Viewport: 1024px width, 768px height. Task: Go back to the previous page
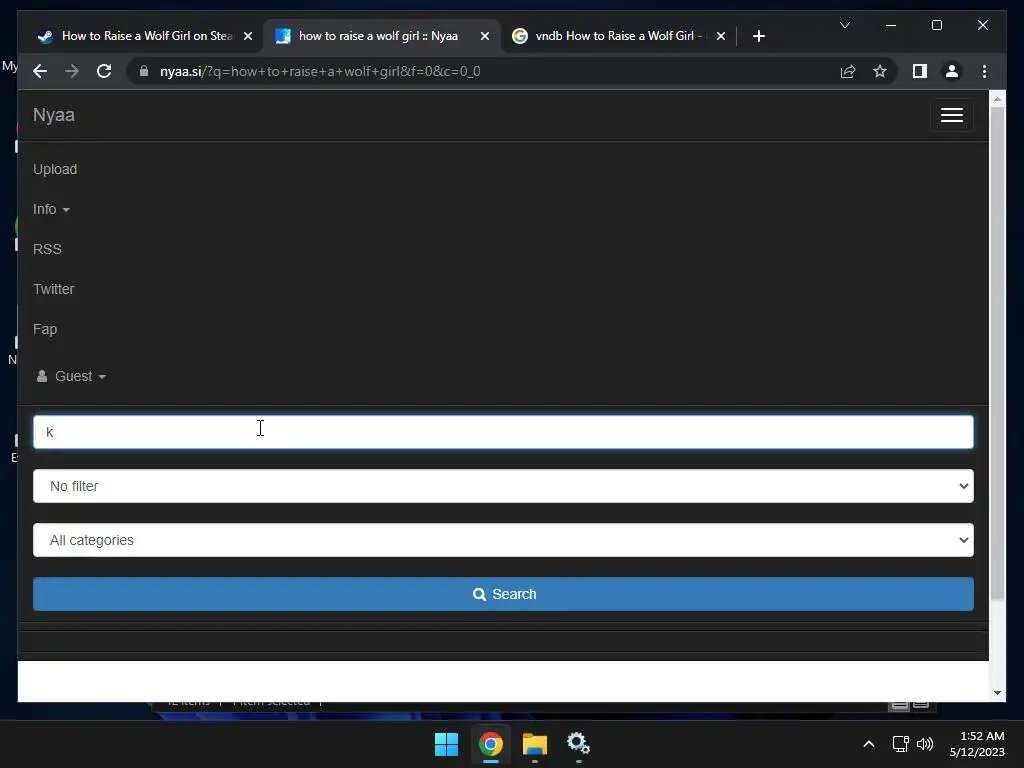(x=40, y=71)
